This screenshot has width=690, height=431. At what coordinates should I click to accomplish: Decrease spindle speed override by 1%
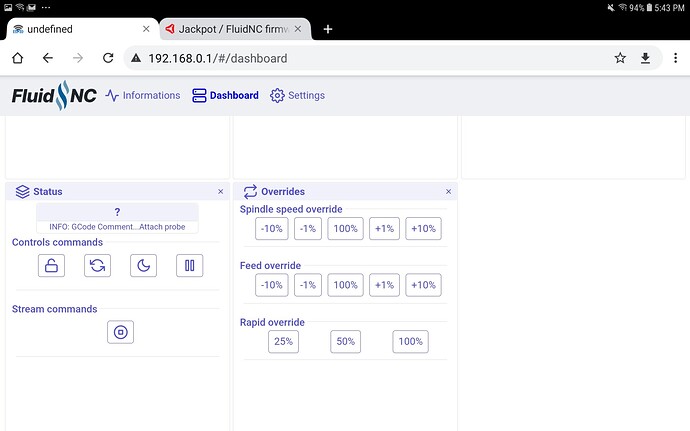308,228
